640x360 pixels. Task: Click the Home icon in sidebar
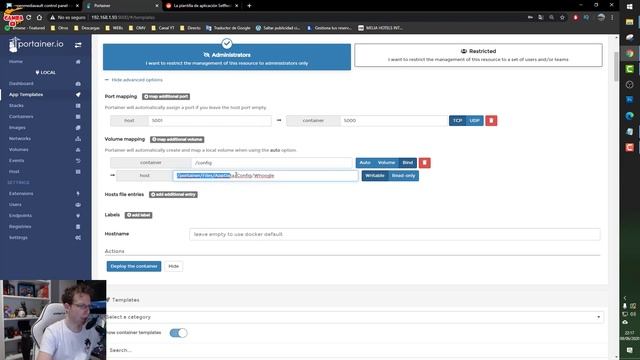point(78,62)
